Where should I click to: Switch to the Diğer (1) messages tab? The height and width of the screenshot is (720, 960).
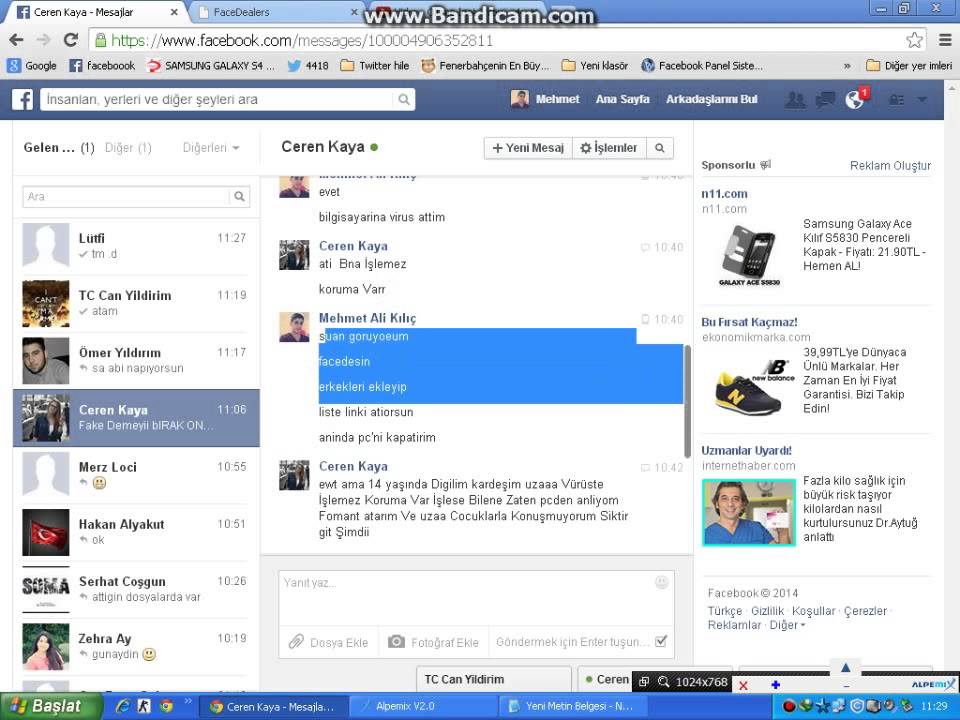tap(128, 148)
